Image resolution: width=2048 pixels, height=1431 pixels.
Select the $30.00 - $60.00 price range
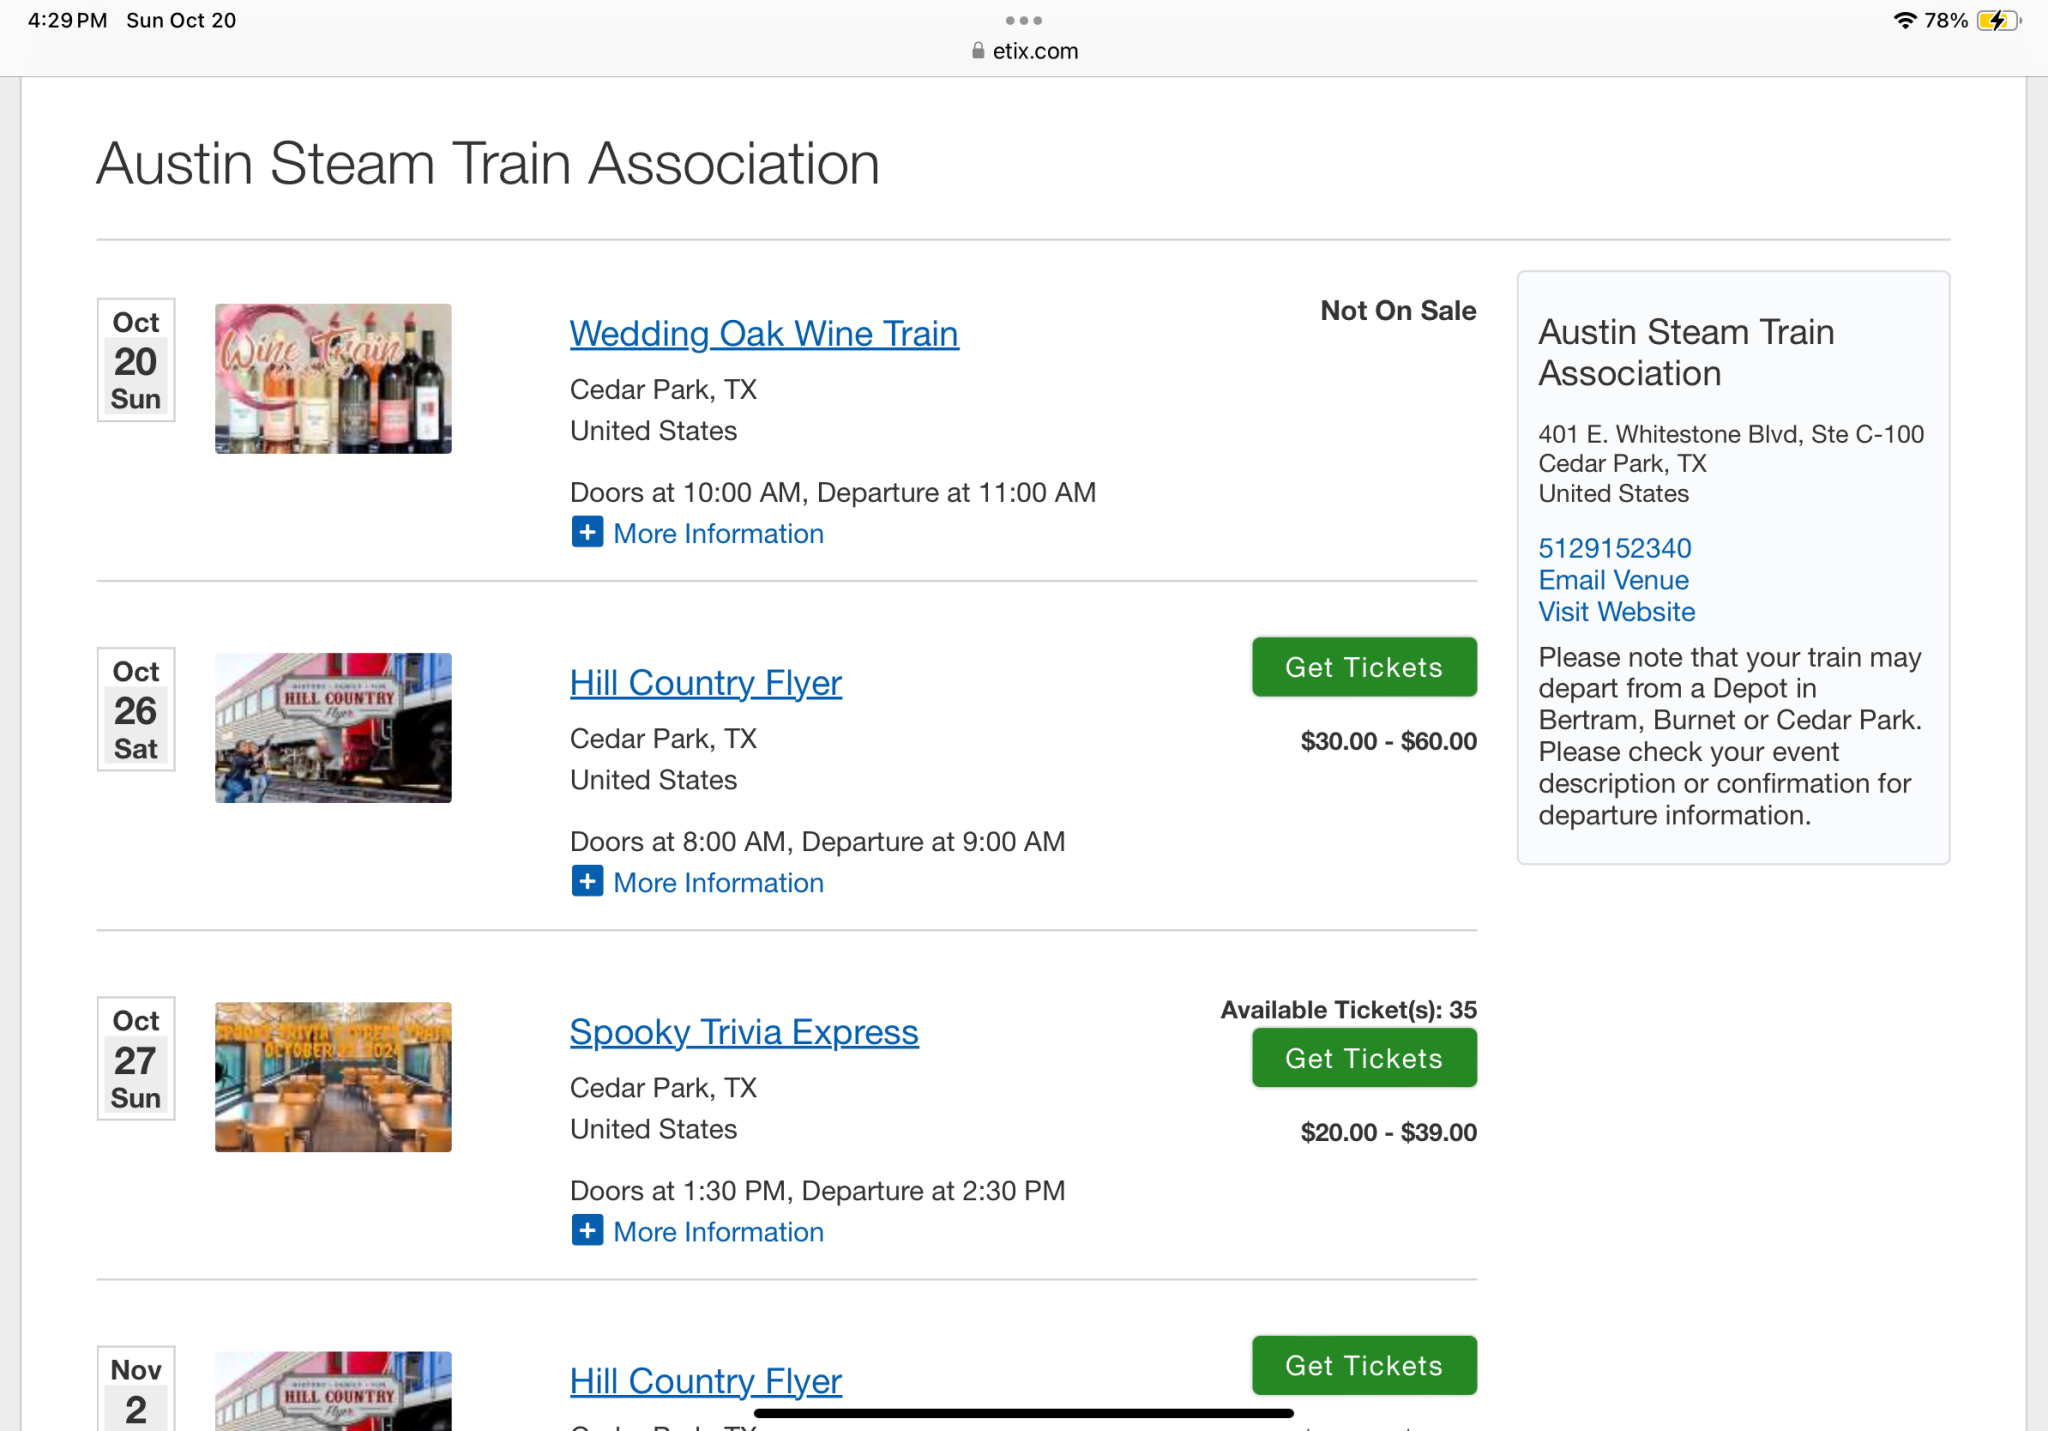click(1388, 741)
